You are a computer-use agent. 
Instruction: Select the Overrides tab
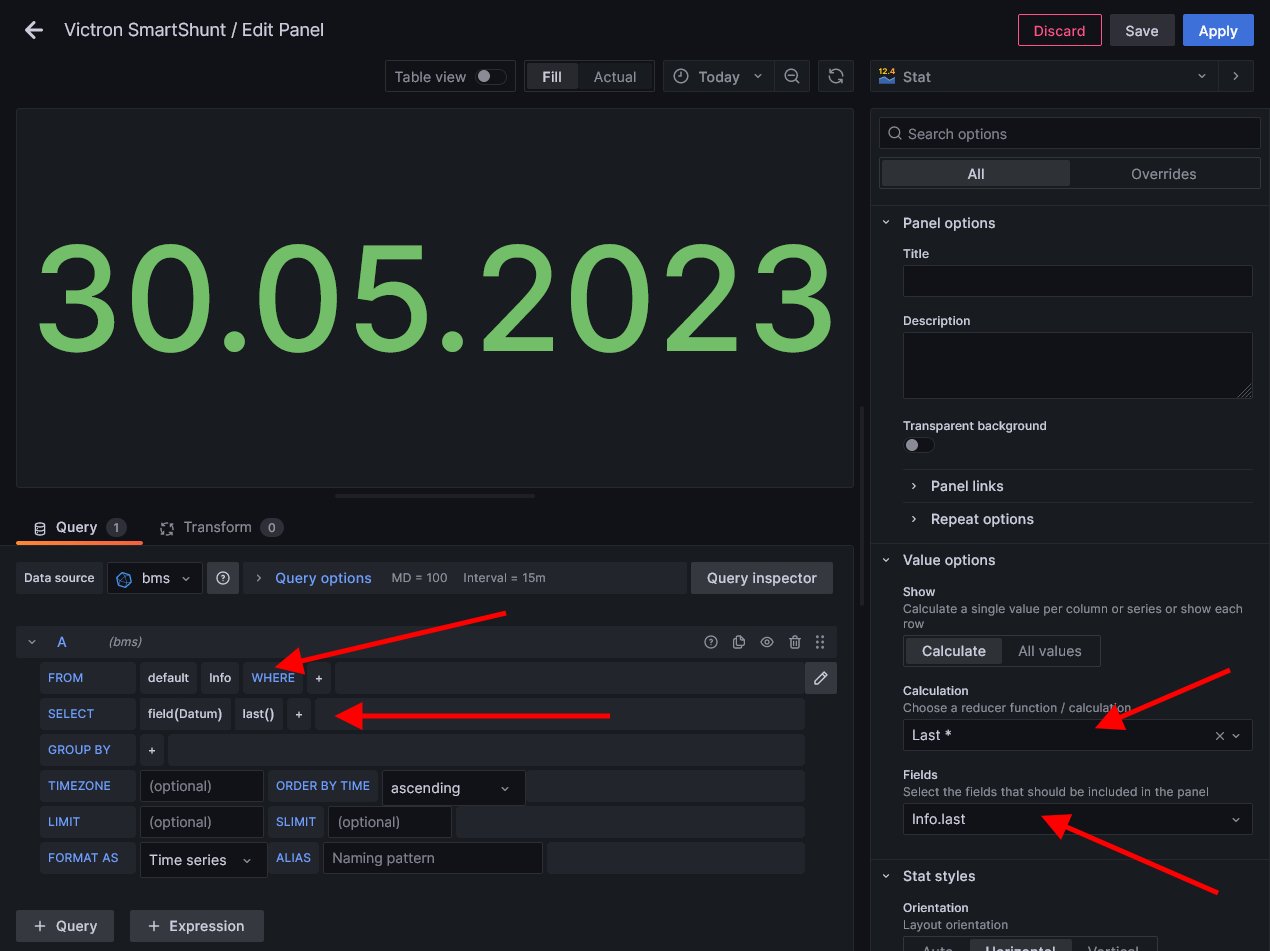[x=1163, y=174]
